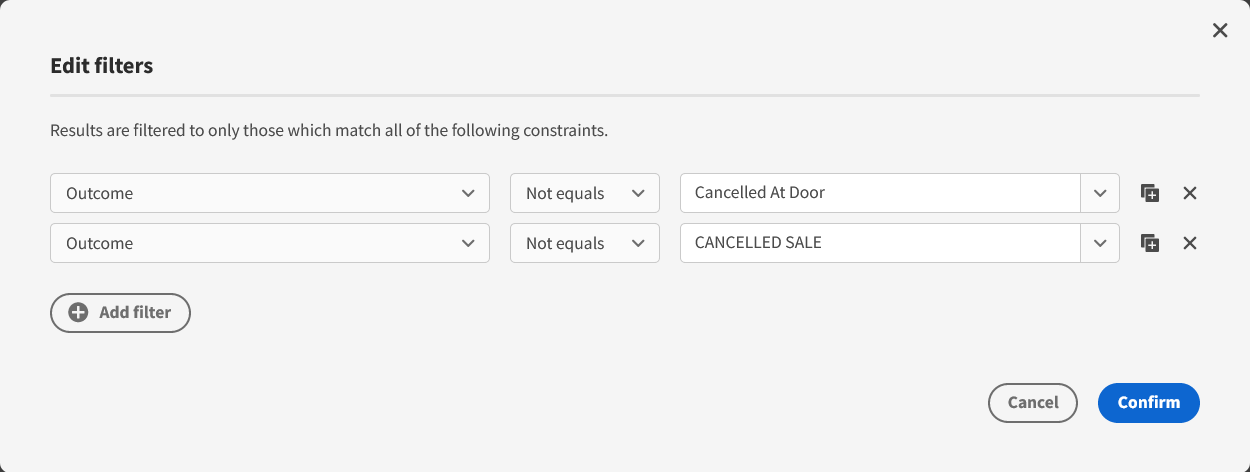Open the first row's Outcome field selector
The image size is (1250, 472).
pos(269,193)
